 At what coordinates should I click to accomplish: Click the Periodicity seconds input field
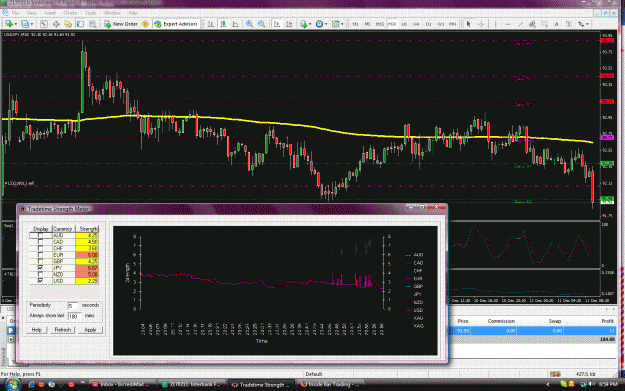click(x=74, y=306)
